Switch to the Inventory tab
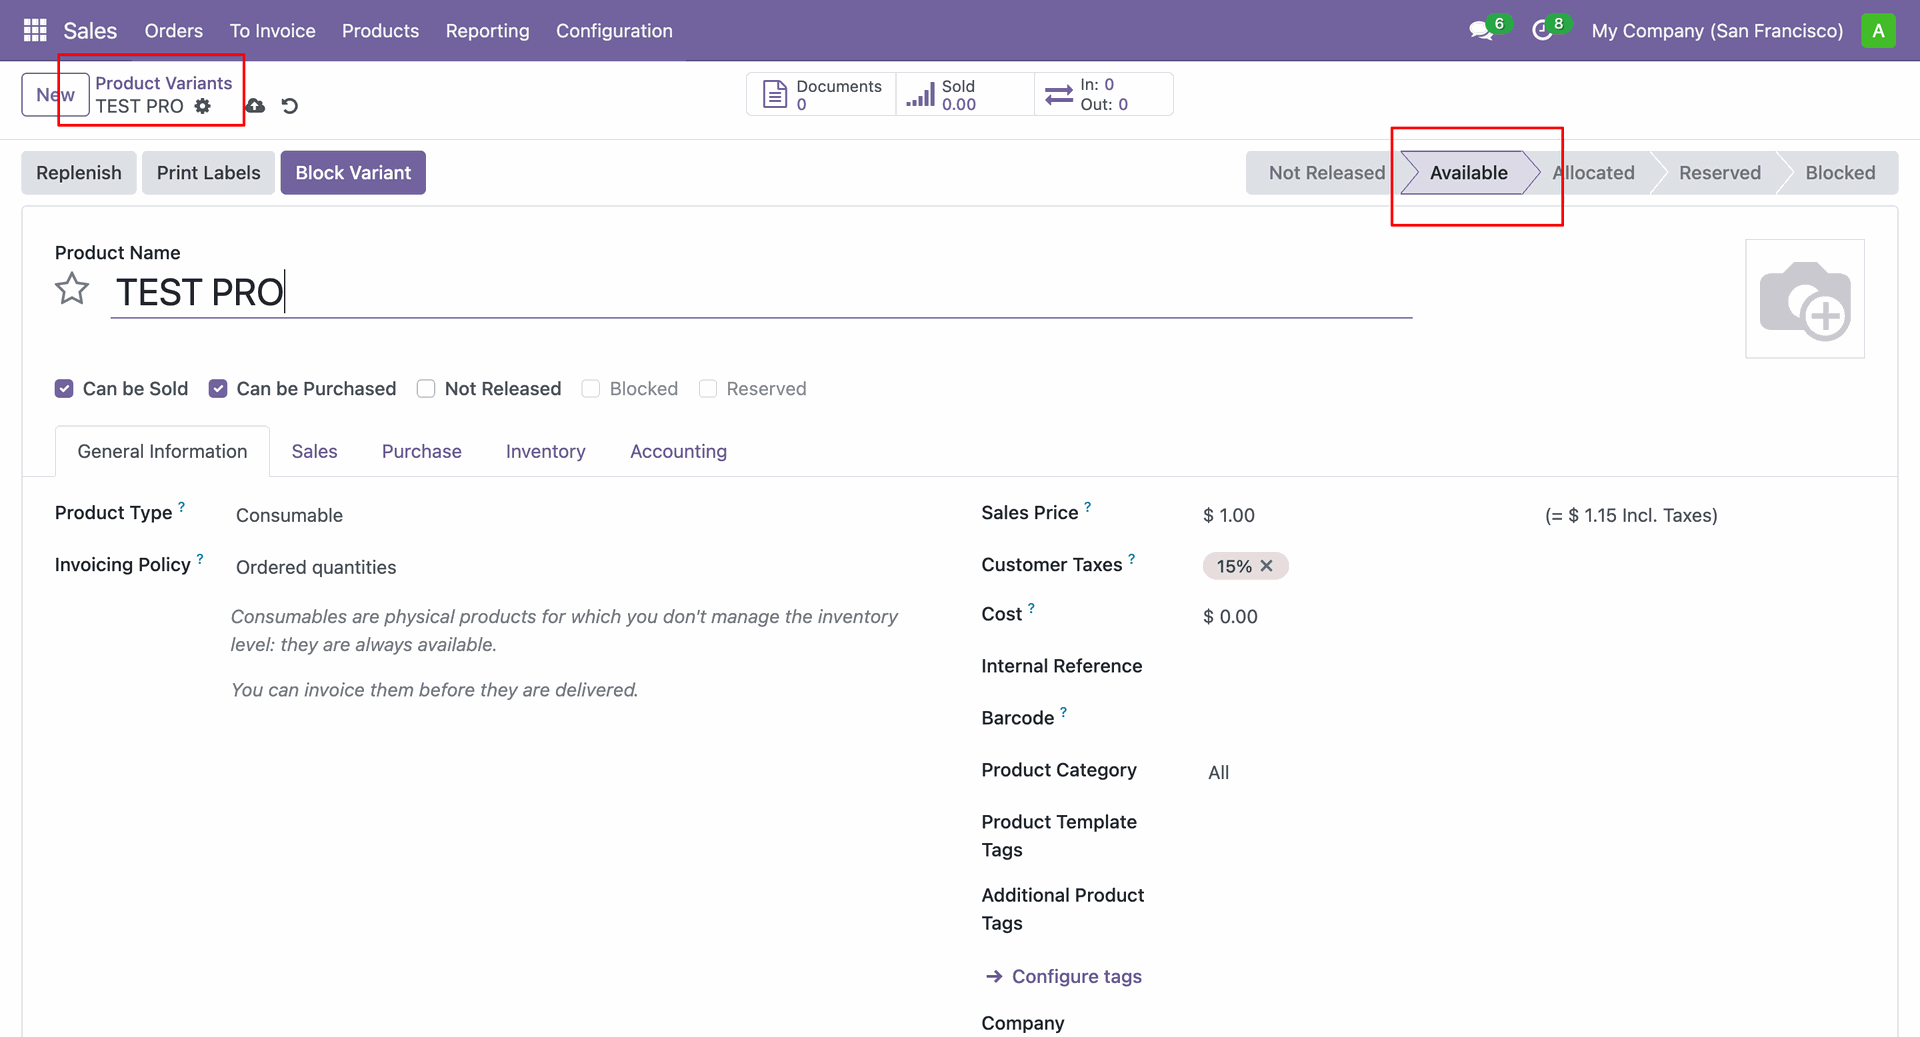This screenshot has height=1037, width=1920. 545,452
